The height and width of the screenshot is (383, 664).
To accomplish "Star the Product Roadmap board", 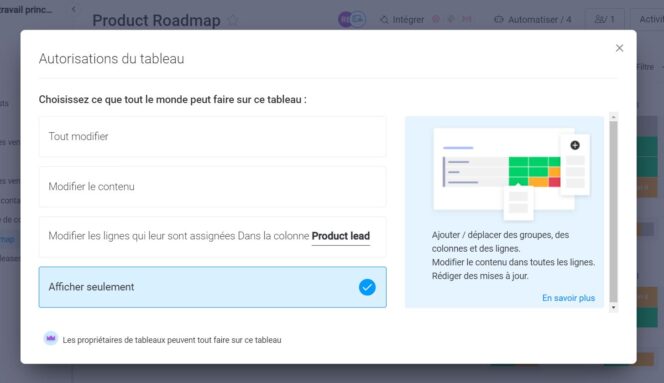I will [x=232, y=20].
